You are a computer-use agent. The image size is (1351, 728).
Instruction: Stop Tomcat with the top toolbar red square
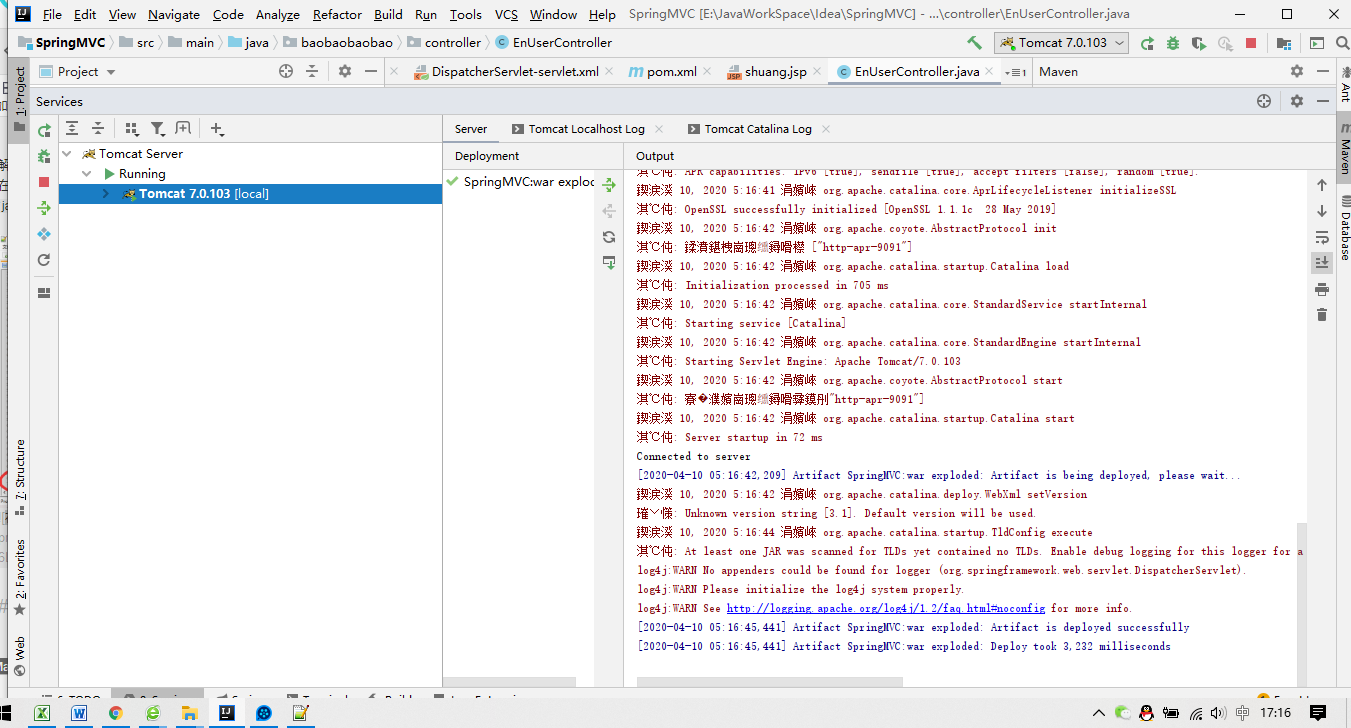click(1251, 43)
